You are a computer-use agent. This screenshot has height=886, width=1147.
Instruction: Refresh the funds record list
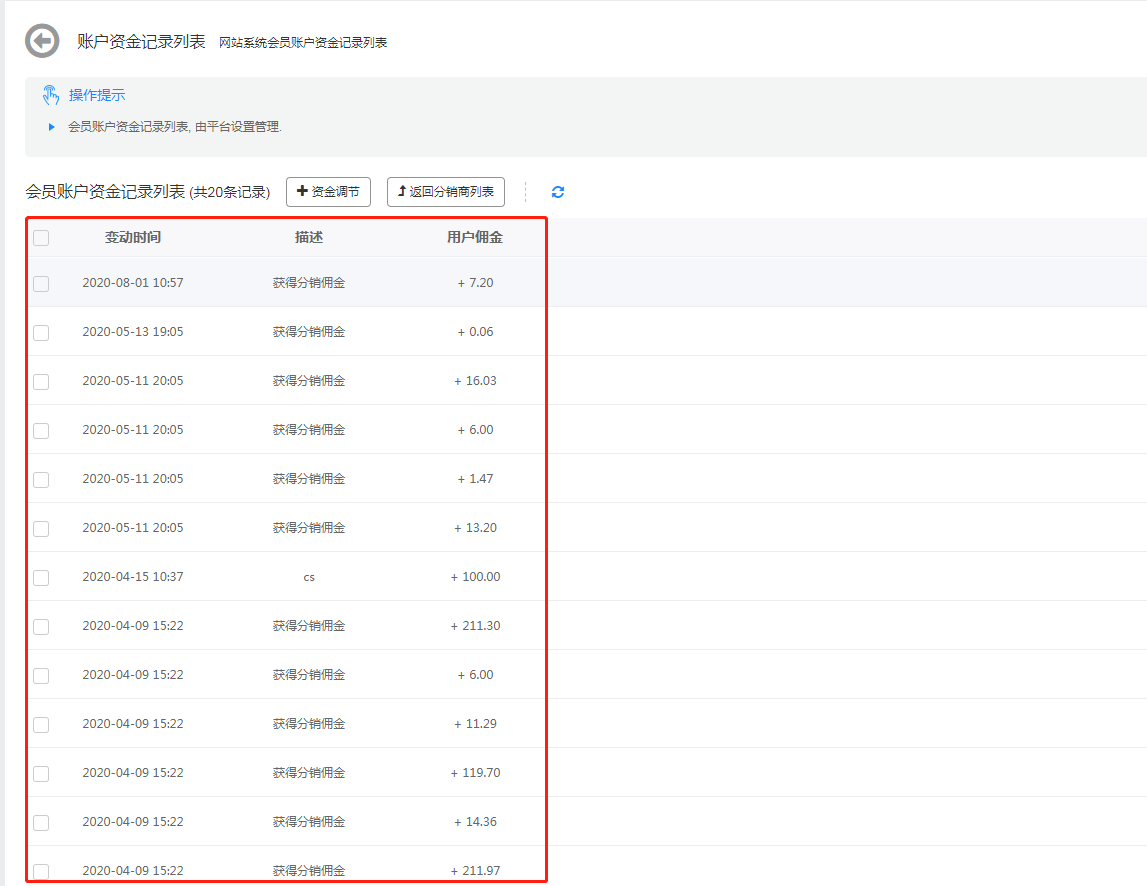click(557, 192)
